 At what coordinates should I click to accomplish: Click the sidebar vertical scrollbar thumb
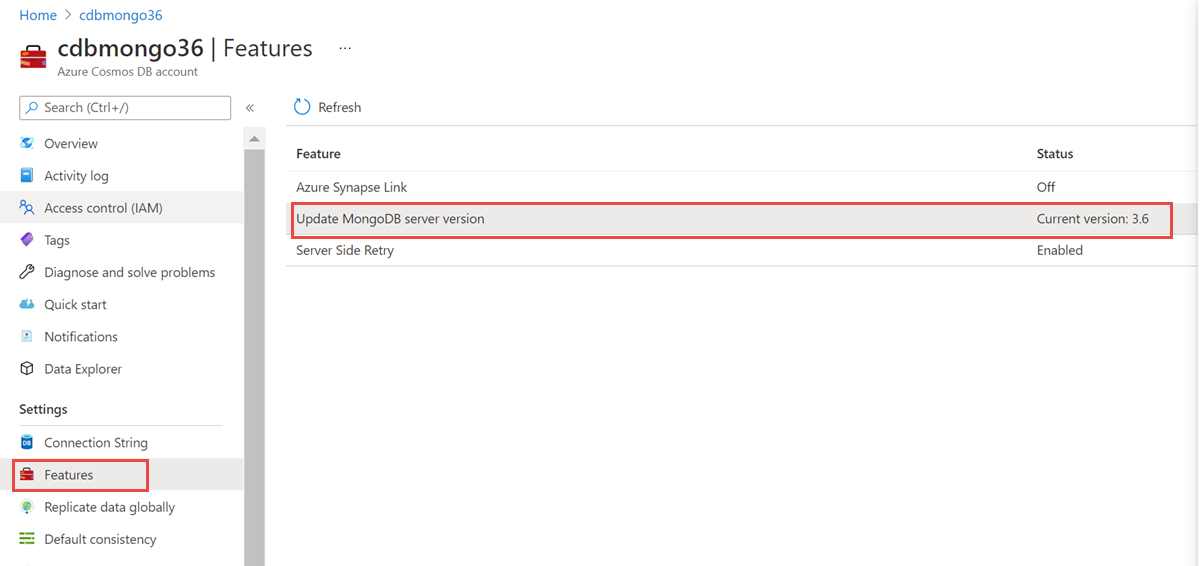(x=254, y=357)
